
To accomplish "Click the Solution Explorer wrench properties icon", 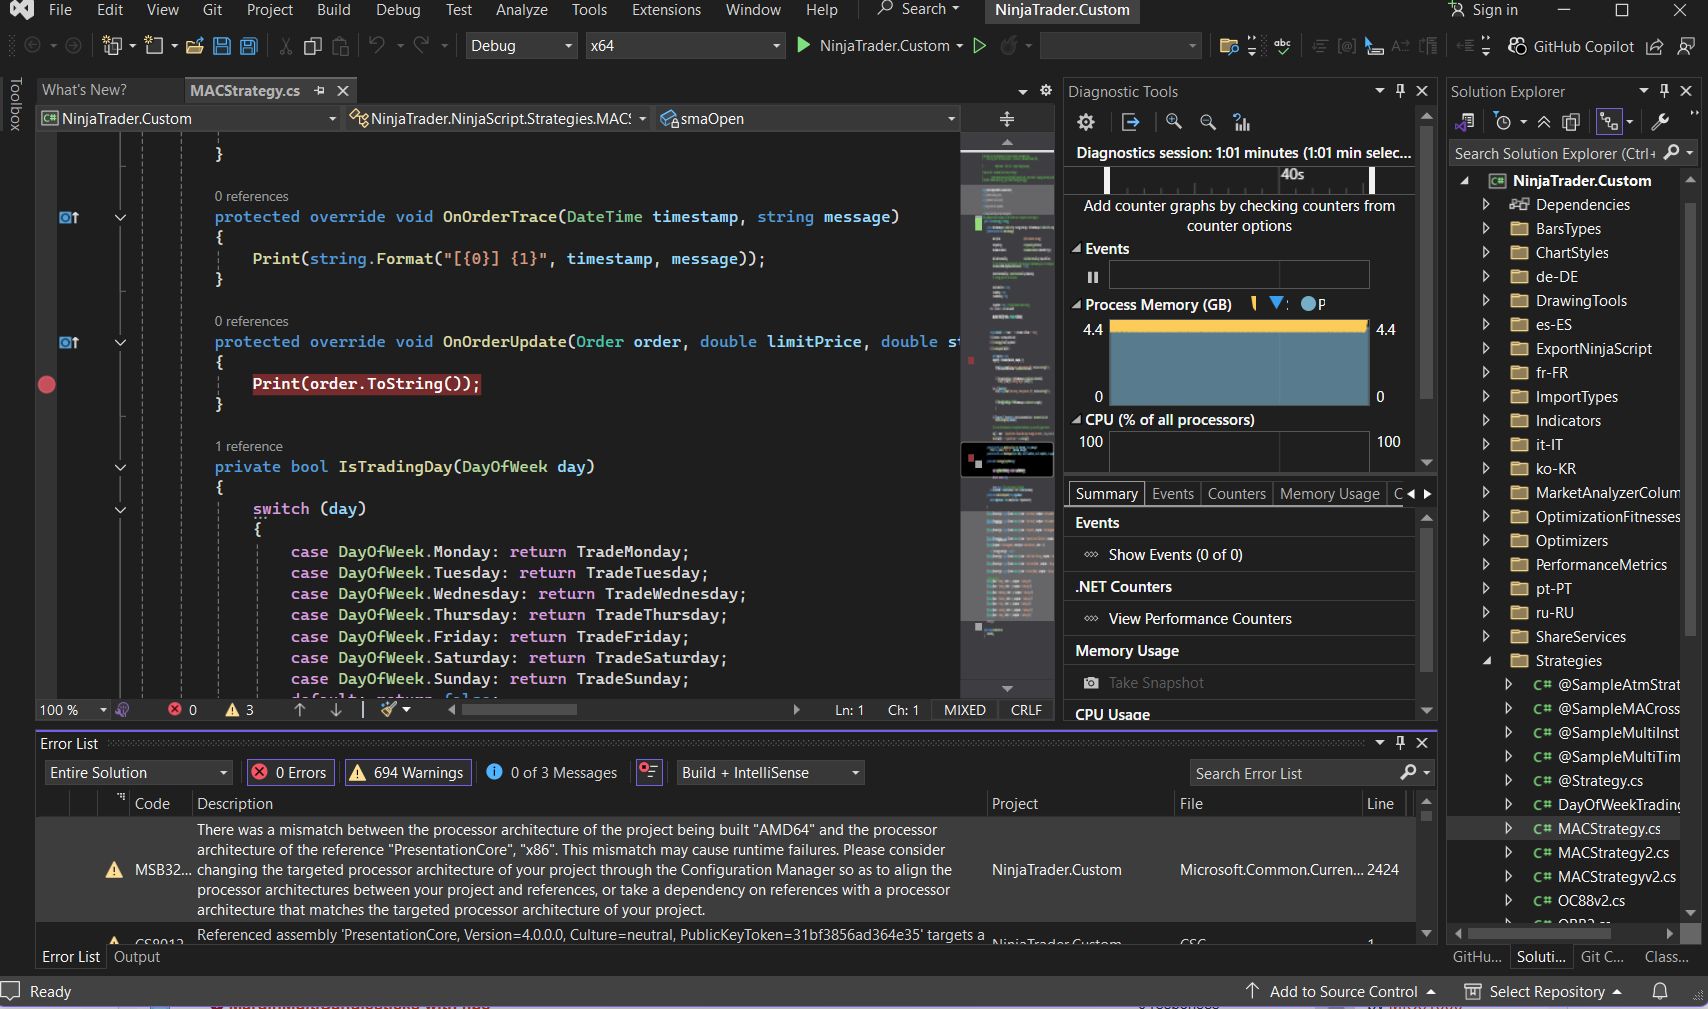I will [x=1660, y=122].
